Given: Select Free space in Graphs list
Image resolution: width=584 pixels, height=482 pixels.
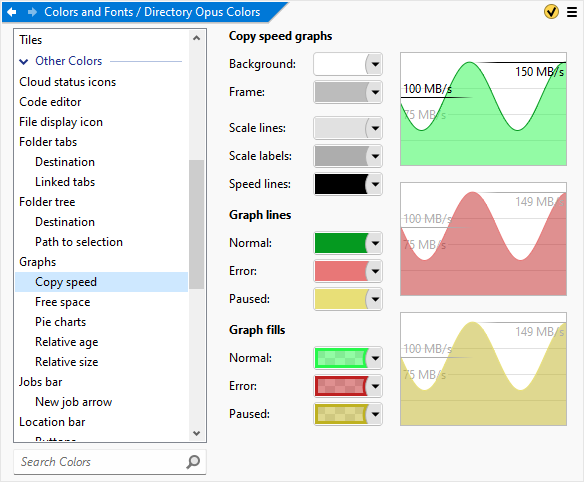Looking at the screenshot, I should click(63, 302).
